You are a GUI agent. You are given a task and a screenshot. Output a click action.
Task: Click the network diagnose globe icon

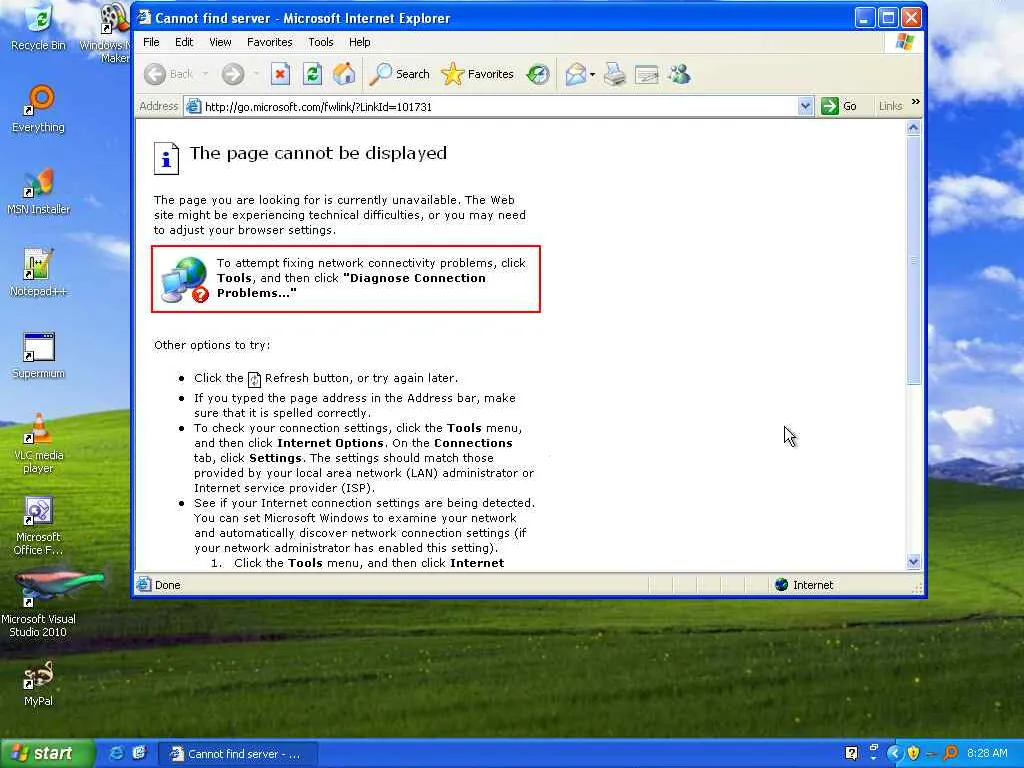click(185, 280)
